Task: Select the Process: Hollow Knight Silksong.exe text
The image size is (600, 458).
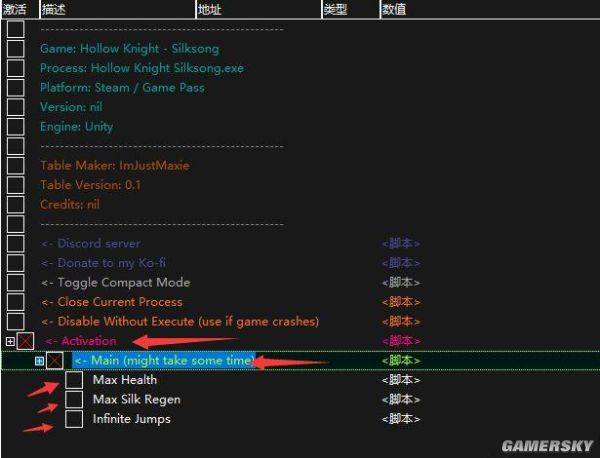Action: click(142, 68)
